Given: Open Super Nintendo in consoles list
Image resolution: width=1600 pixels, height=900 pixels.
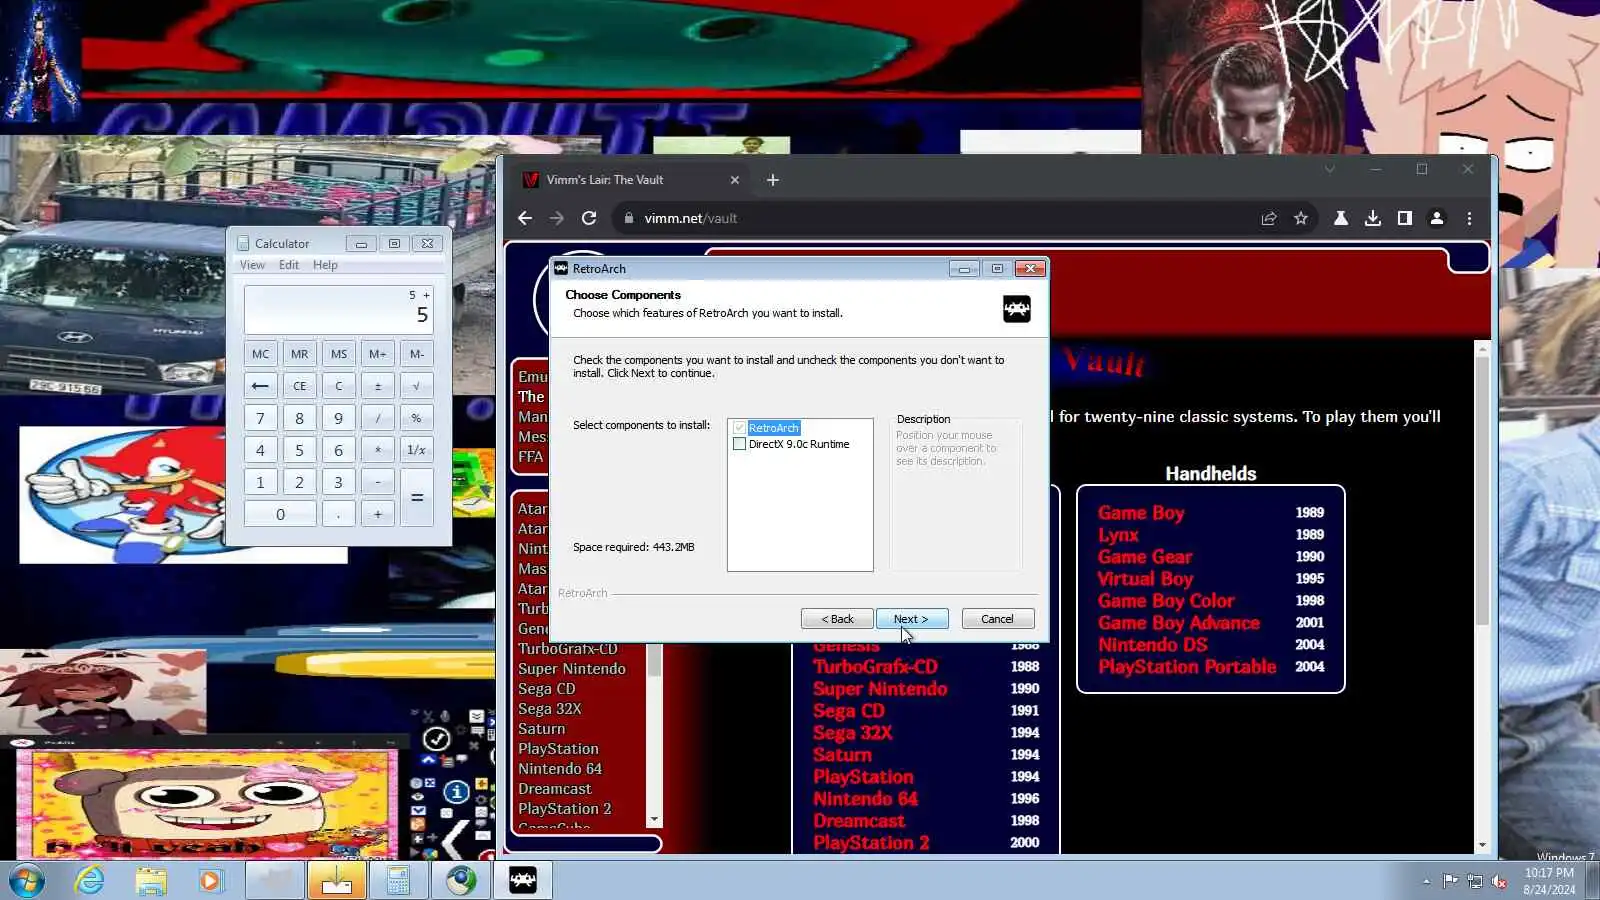Looking at the screenshot, I should click(x=879, y=689).
